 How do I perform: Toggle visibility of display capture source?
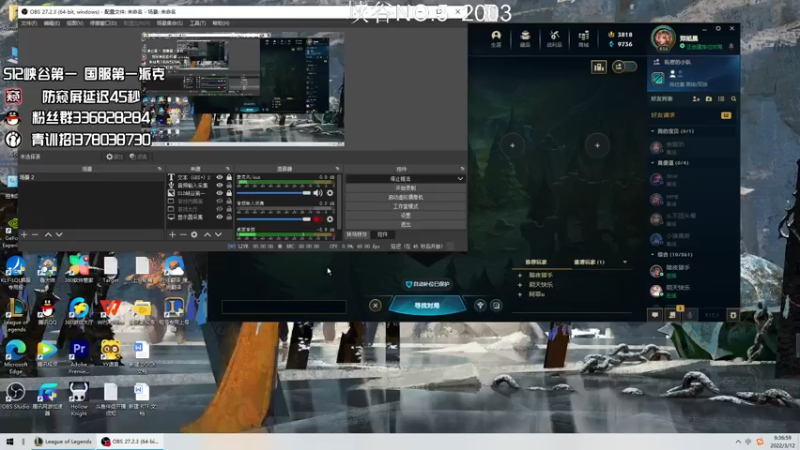(219, 217)
